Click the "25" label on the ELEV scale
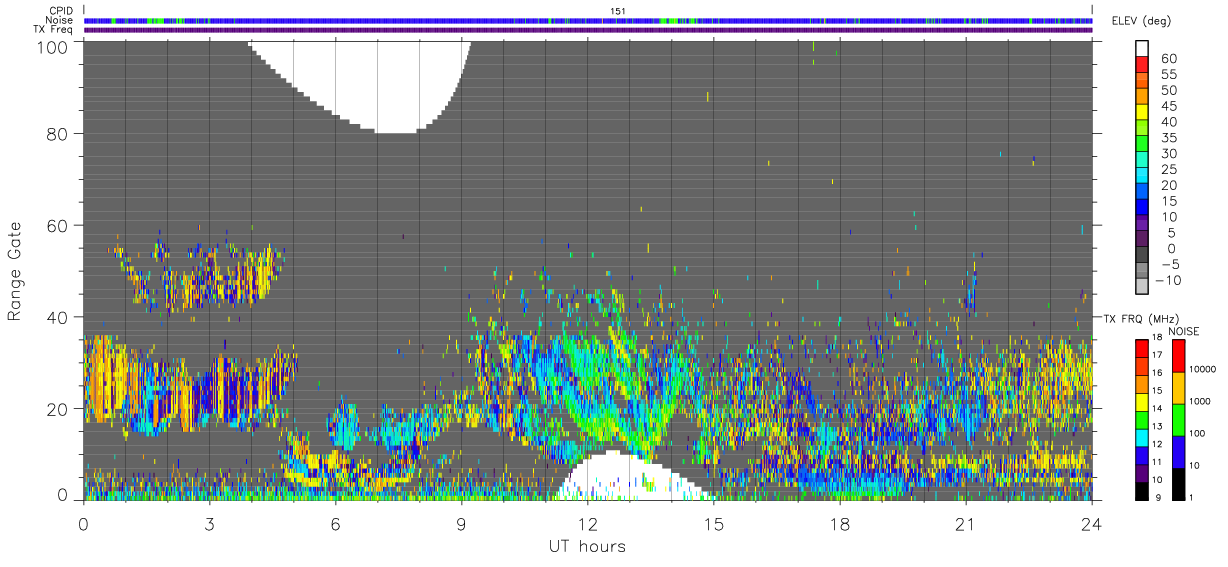This screenshot has height=567, width=1228. 1167,170
